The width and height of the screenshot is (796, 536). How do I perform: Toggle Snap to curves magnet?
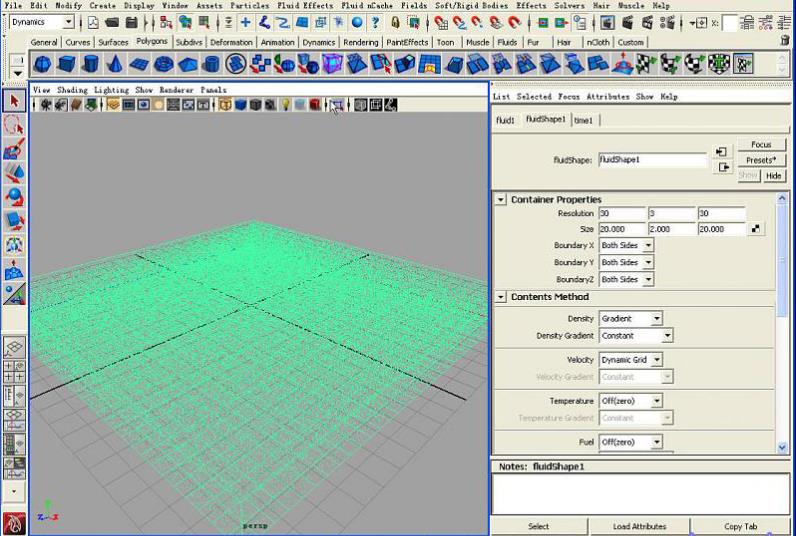pos(459,22)
